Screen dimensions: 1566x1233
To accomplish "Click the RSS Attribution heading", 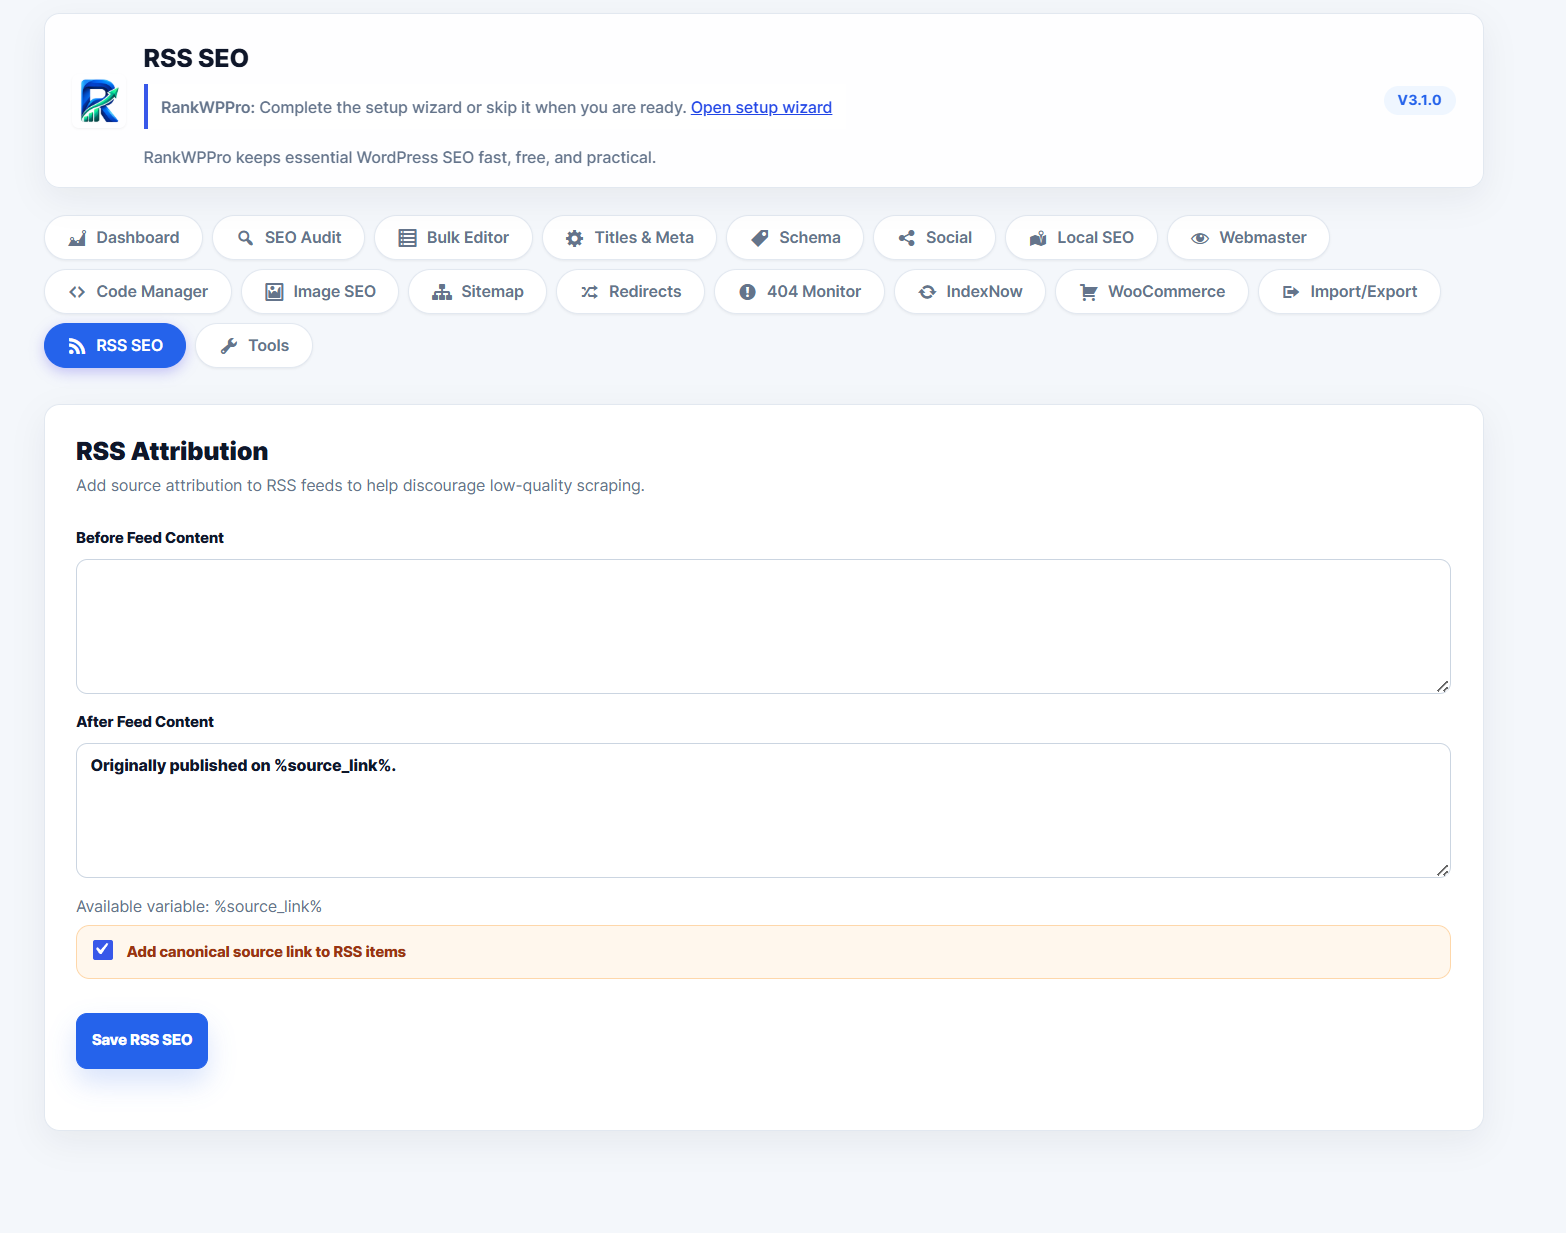I will tap(172, 452).
